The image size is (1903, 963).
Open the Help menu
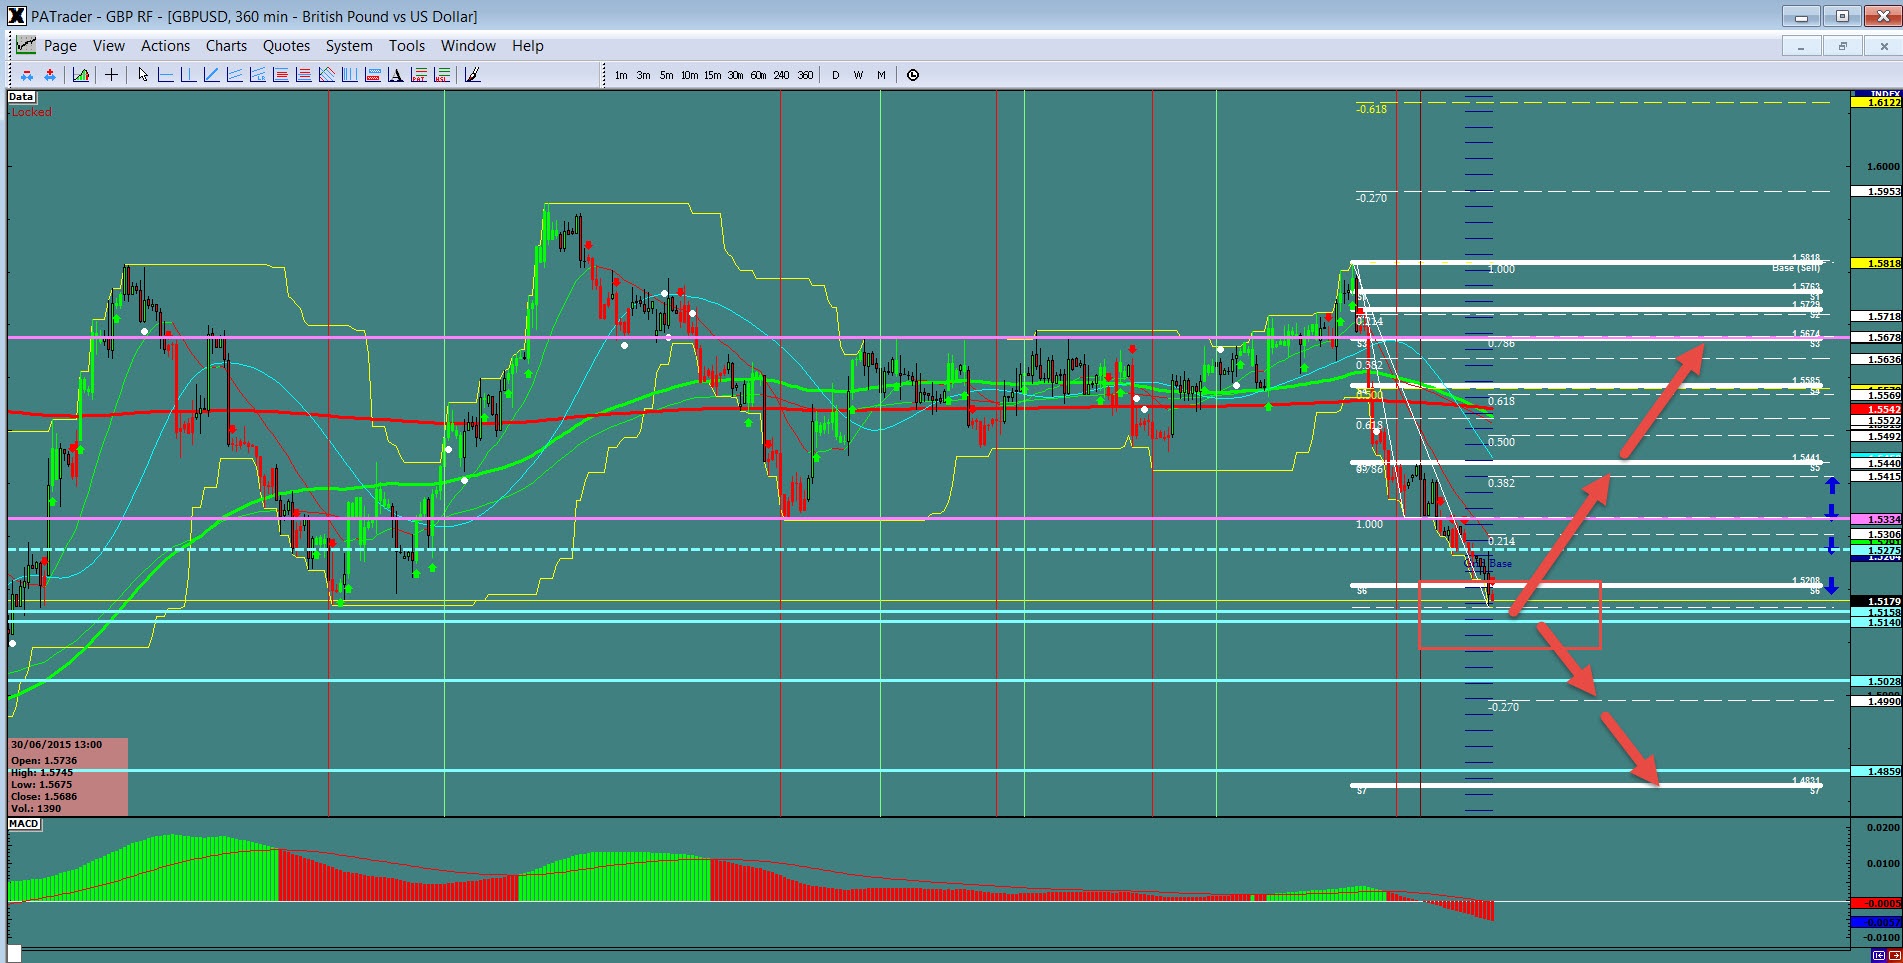528,46
